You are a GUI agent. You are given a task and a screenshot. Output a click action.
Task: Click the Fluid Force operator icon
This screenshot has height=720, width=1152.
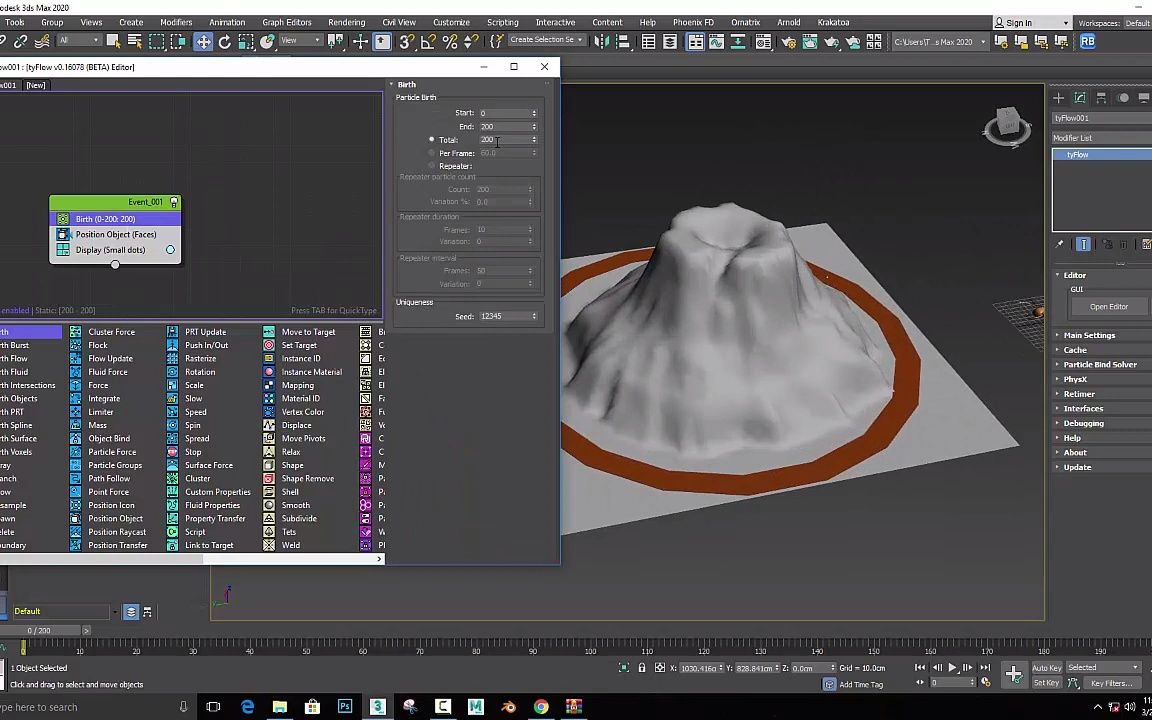[76, 372]
